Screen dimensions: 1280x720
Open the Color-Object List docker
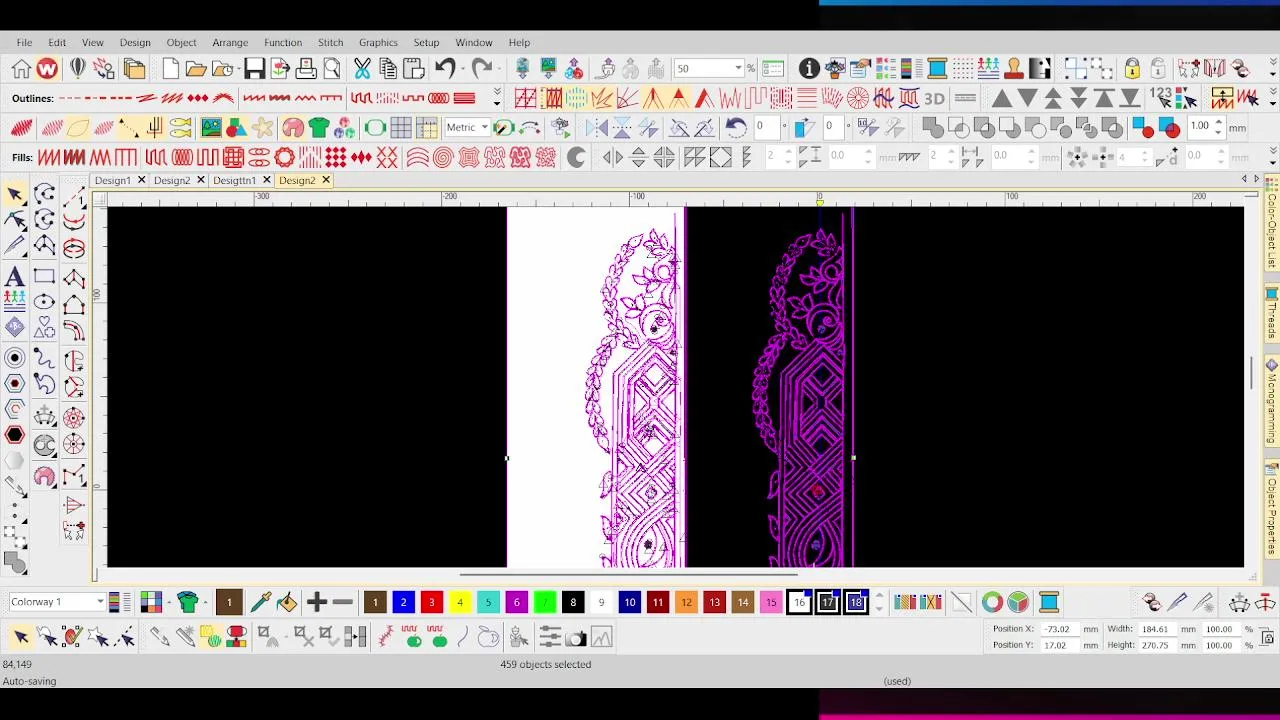click(x=1272, y=225)
